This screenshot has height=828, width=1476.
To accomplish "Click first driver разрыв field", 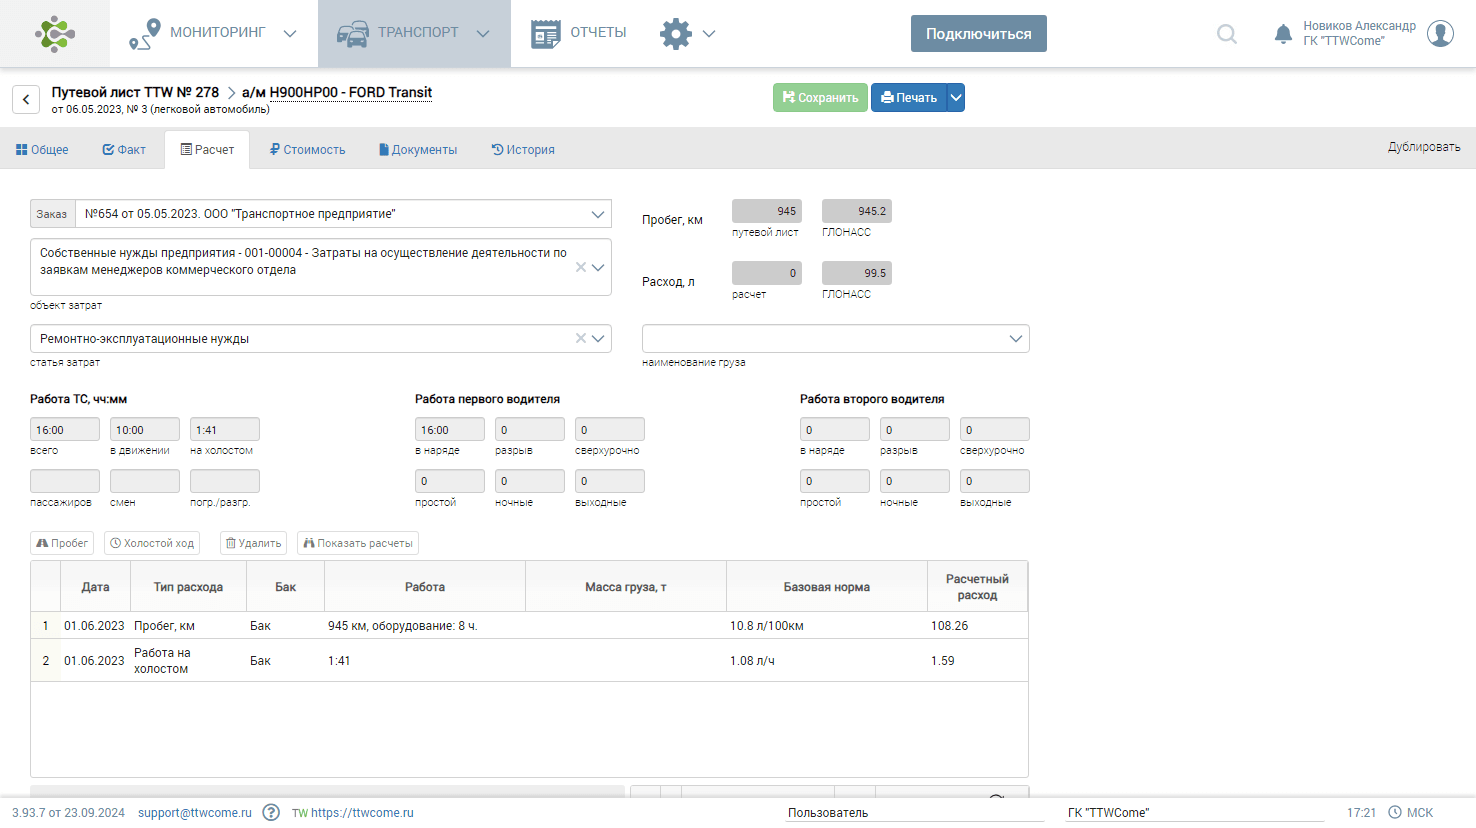I will (530, 429).
